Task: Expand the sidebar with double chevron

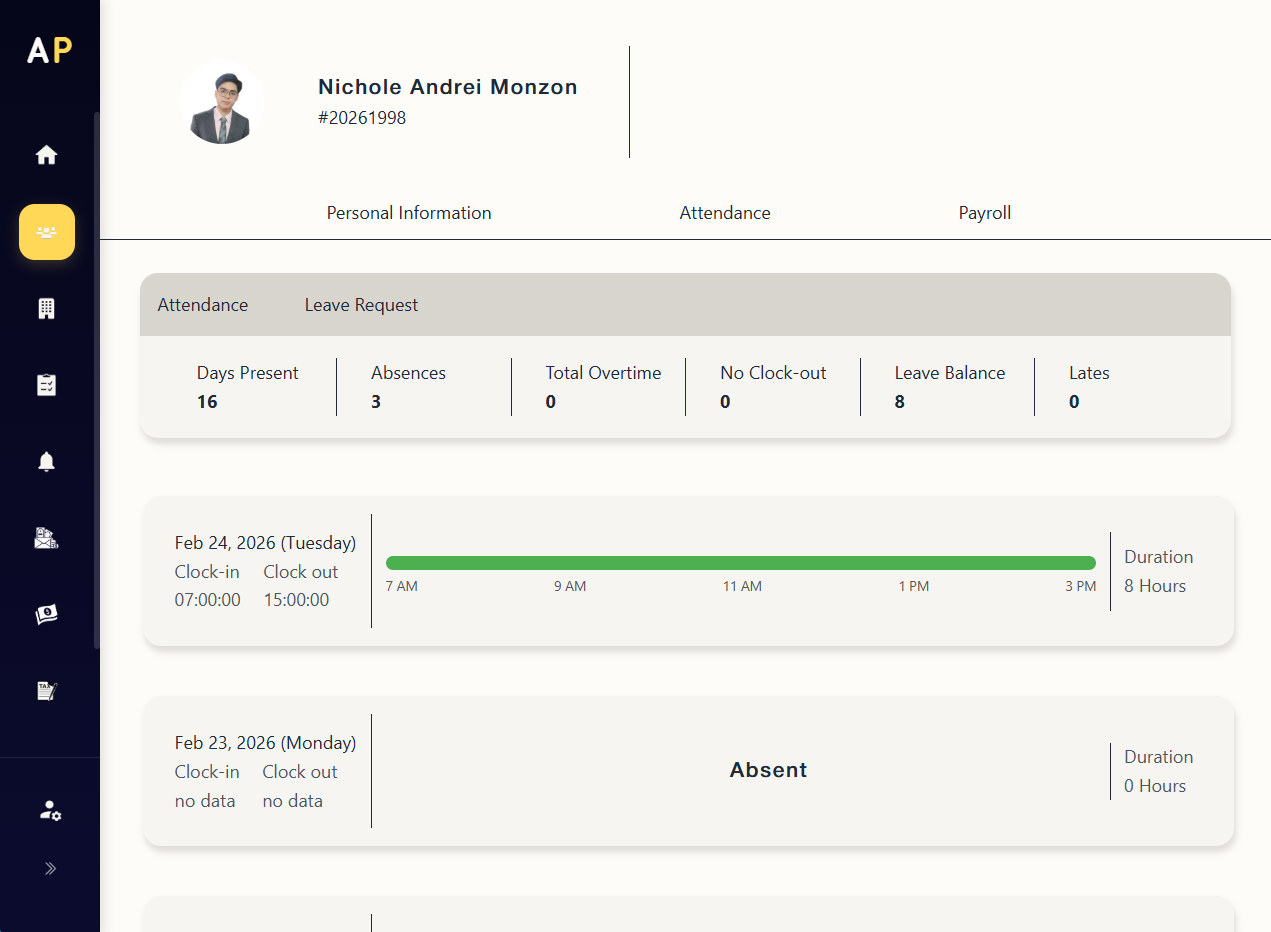Action: click(50, 868)
